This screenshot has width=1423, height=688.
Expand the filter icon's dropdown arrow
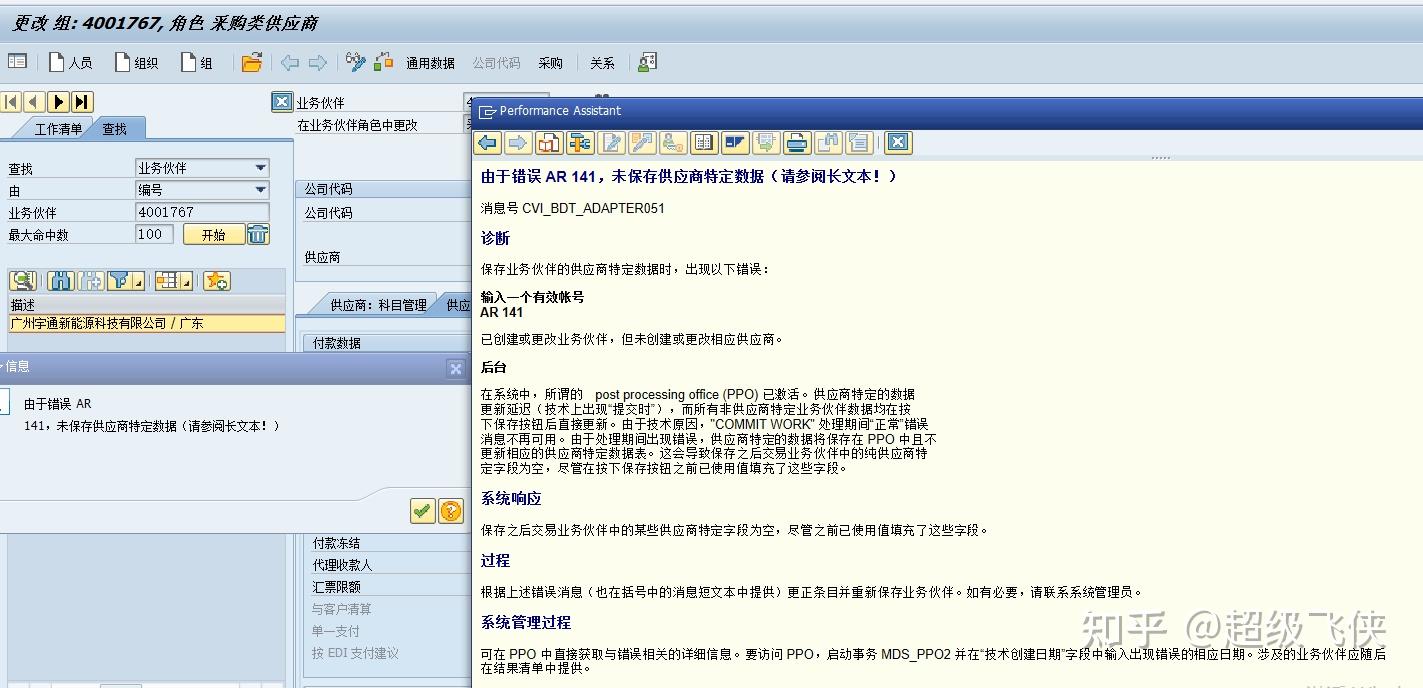click(x=139, y=282)
